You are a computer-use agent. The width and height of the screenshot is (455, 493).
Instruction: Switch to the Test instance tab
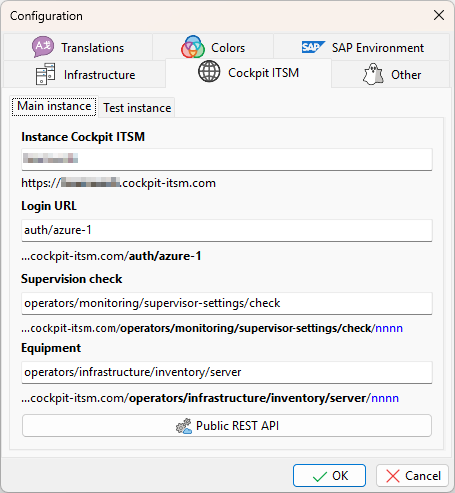pos(137,108)
